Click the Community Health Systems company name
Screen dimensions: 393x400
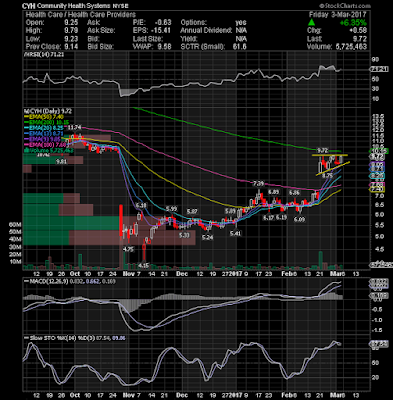click(x=75, y=6)
